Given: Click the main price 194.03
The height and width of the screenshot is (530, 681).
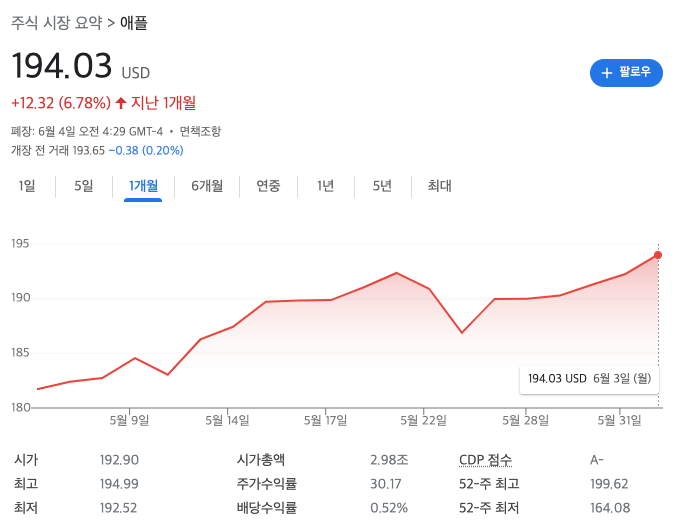Looking at the screenshot, I should (62, 65).
